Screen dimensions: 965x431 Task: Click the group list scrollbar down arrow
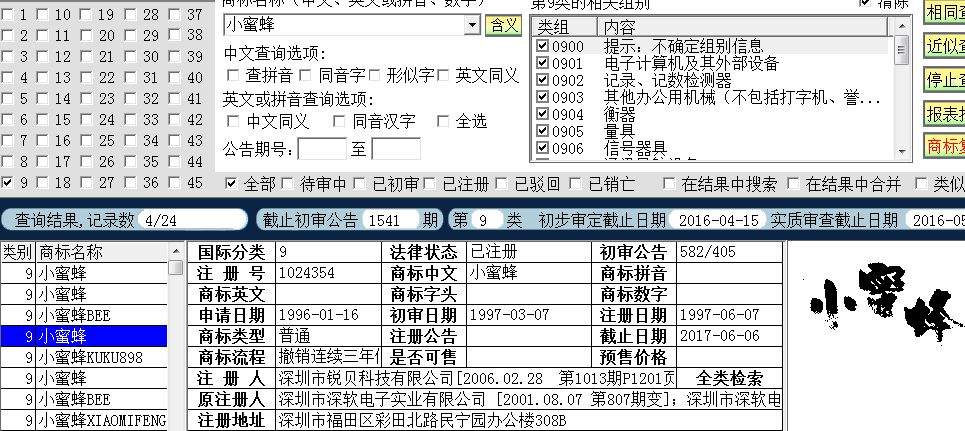click(902, 151)
